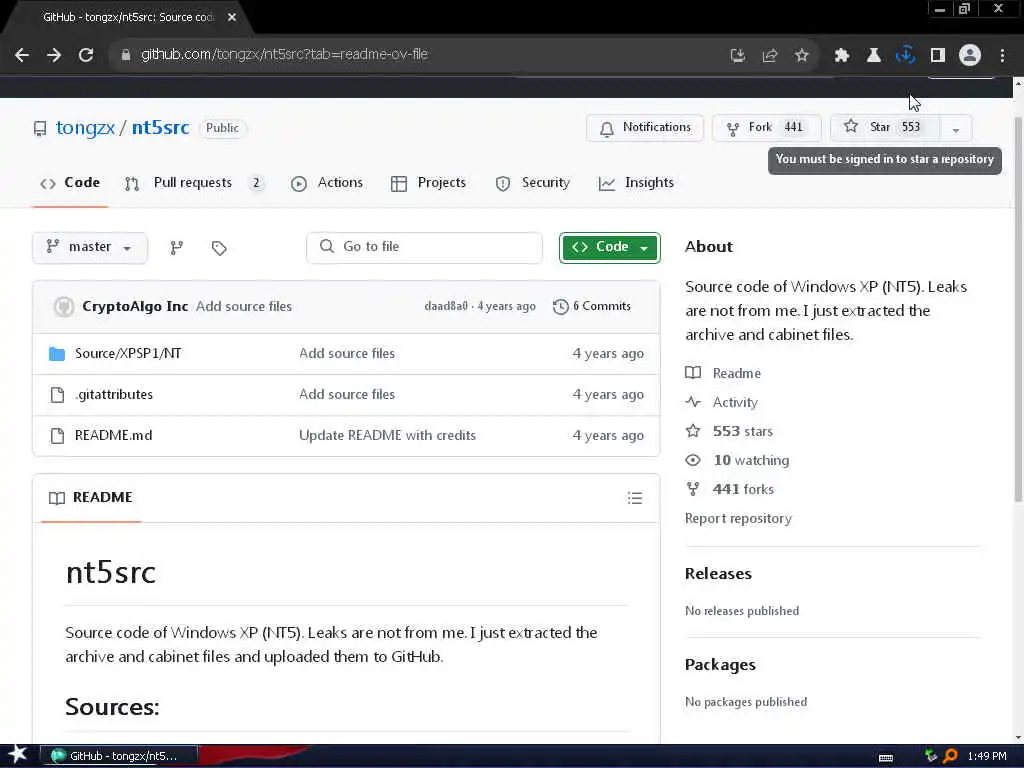Click CryptoAlgo Inc avatar
1024x768 pixels.
pyautogui.click(x=63, y=306)
